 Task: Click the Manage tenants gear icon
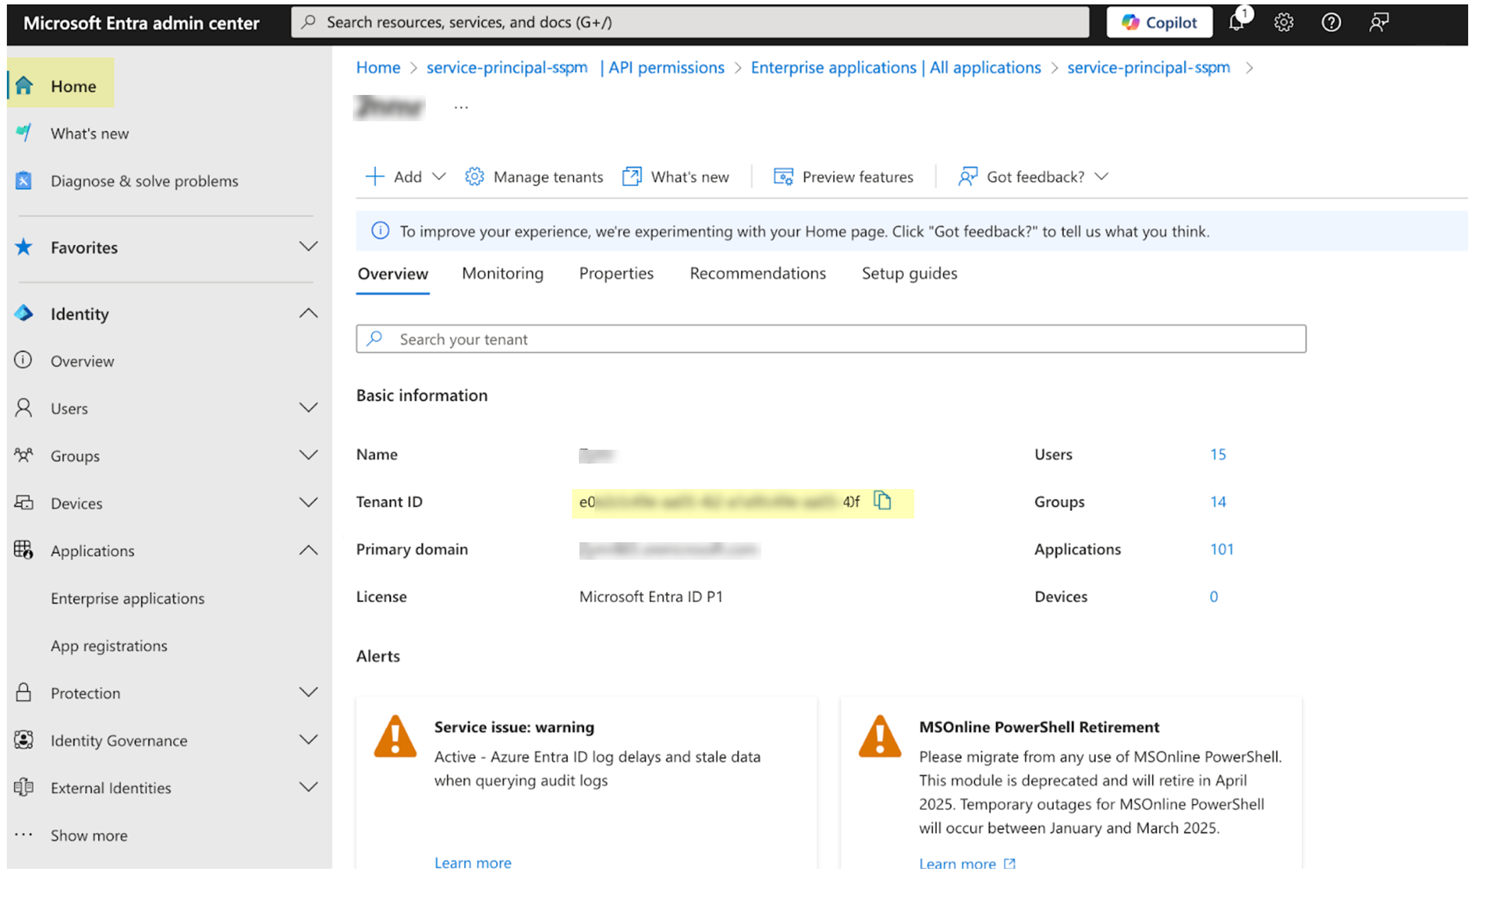click(x=475, y=177)
